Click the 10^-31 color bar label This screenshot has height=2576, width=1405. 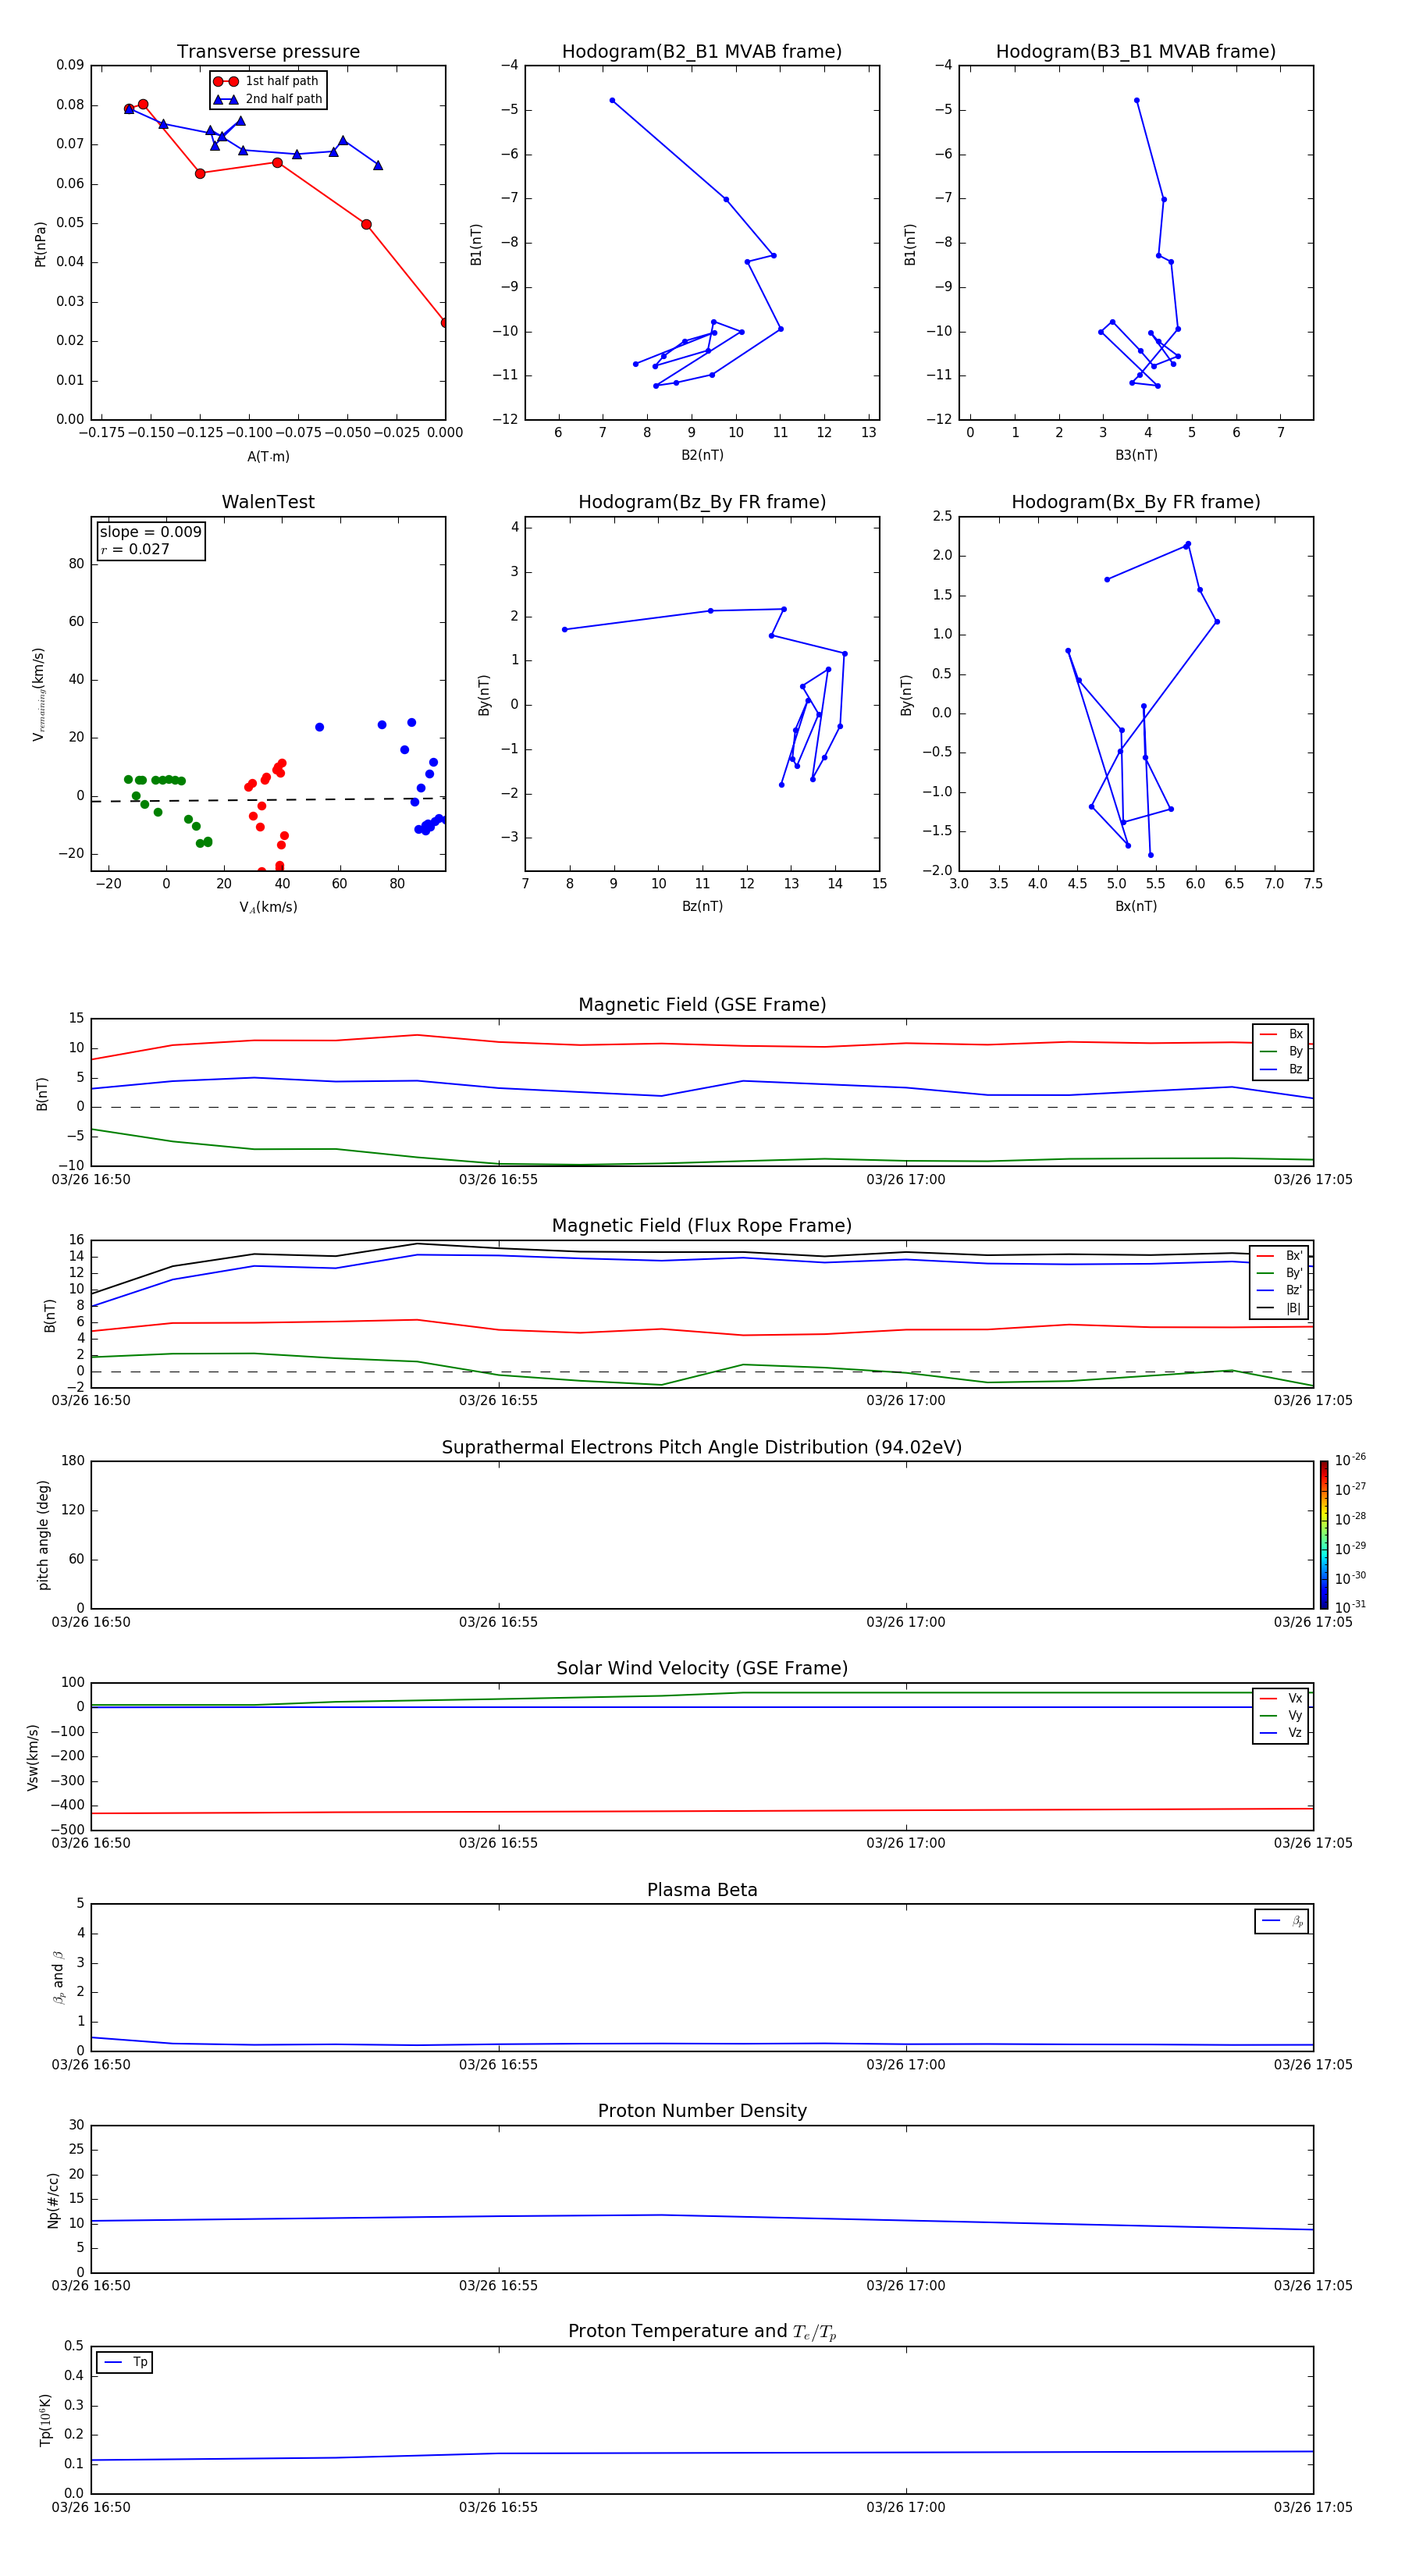click(1350, 1607)
